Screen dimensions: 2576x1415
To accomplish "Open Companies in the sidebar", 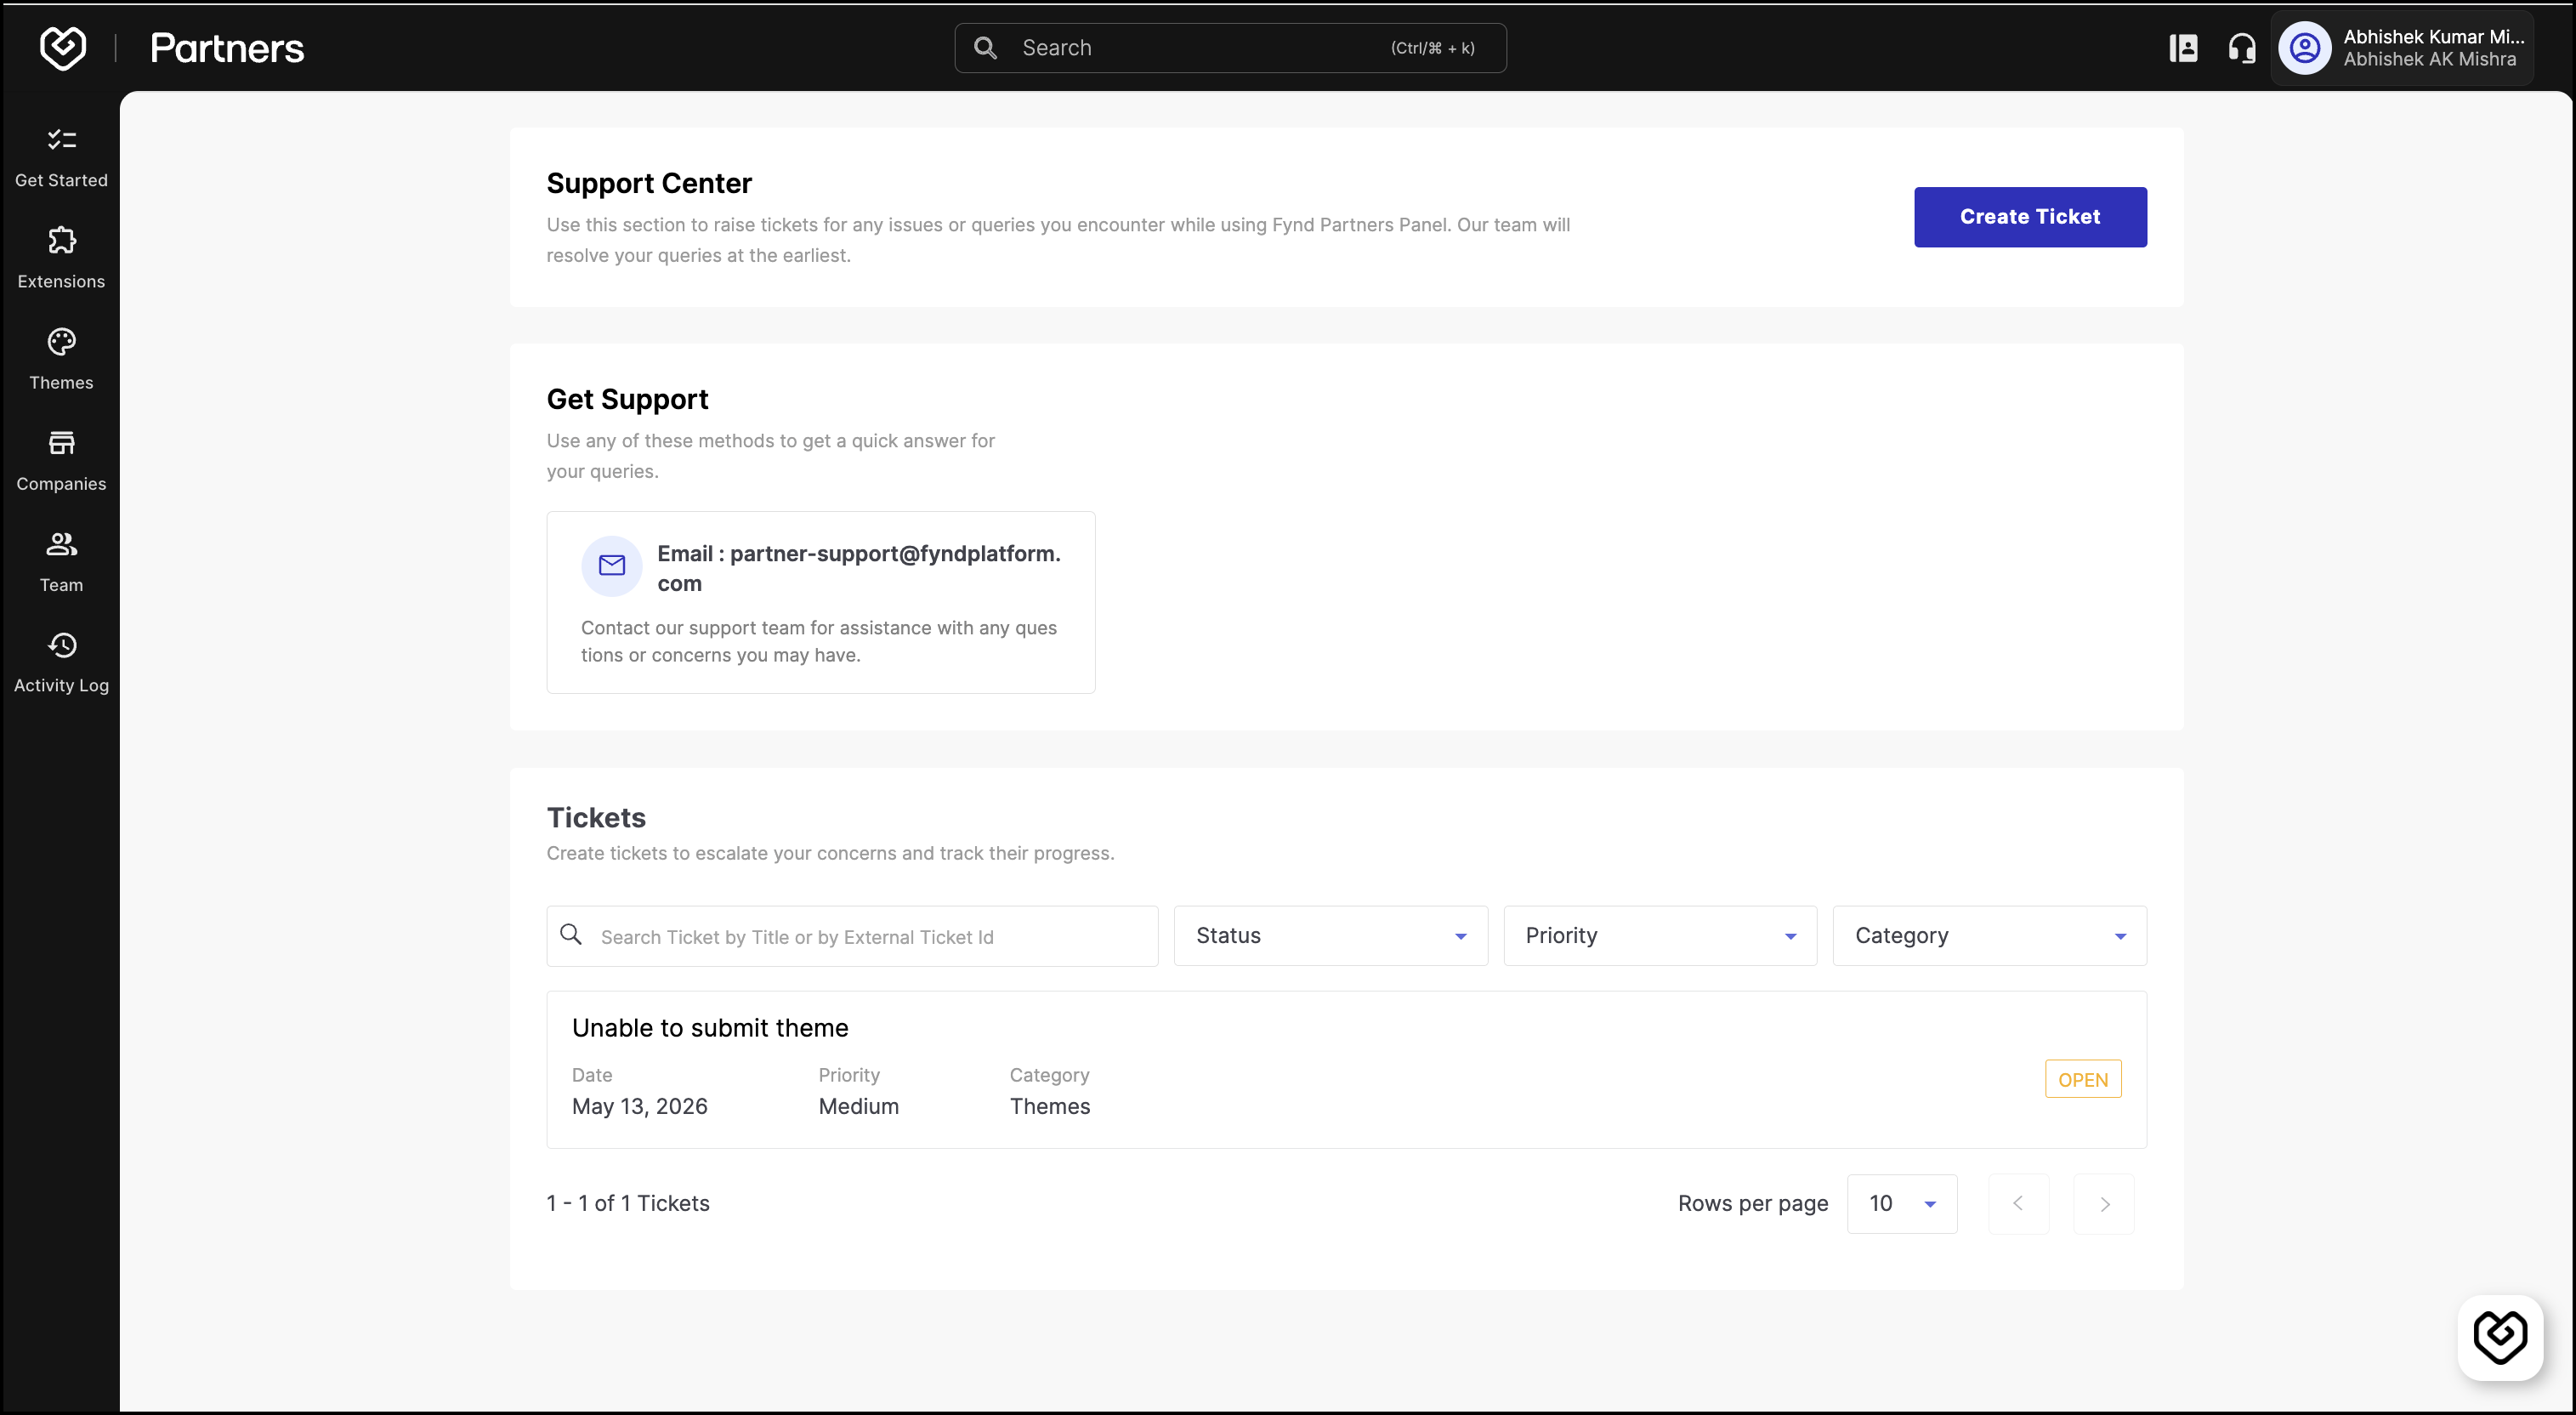I will click(x=61, y=461).
